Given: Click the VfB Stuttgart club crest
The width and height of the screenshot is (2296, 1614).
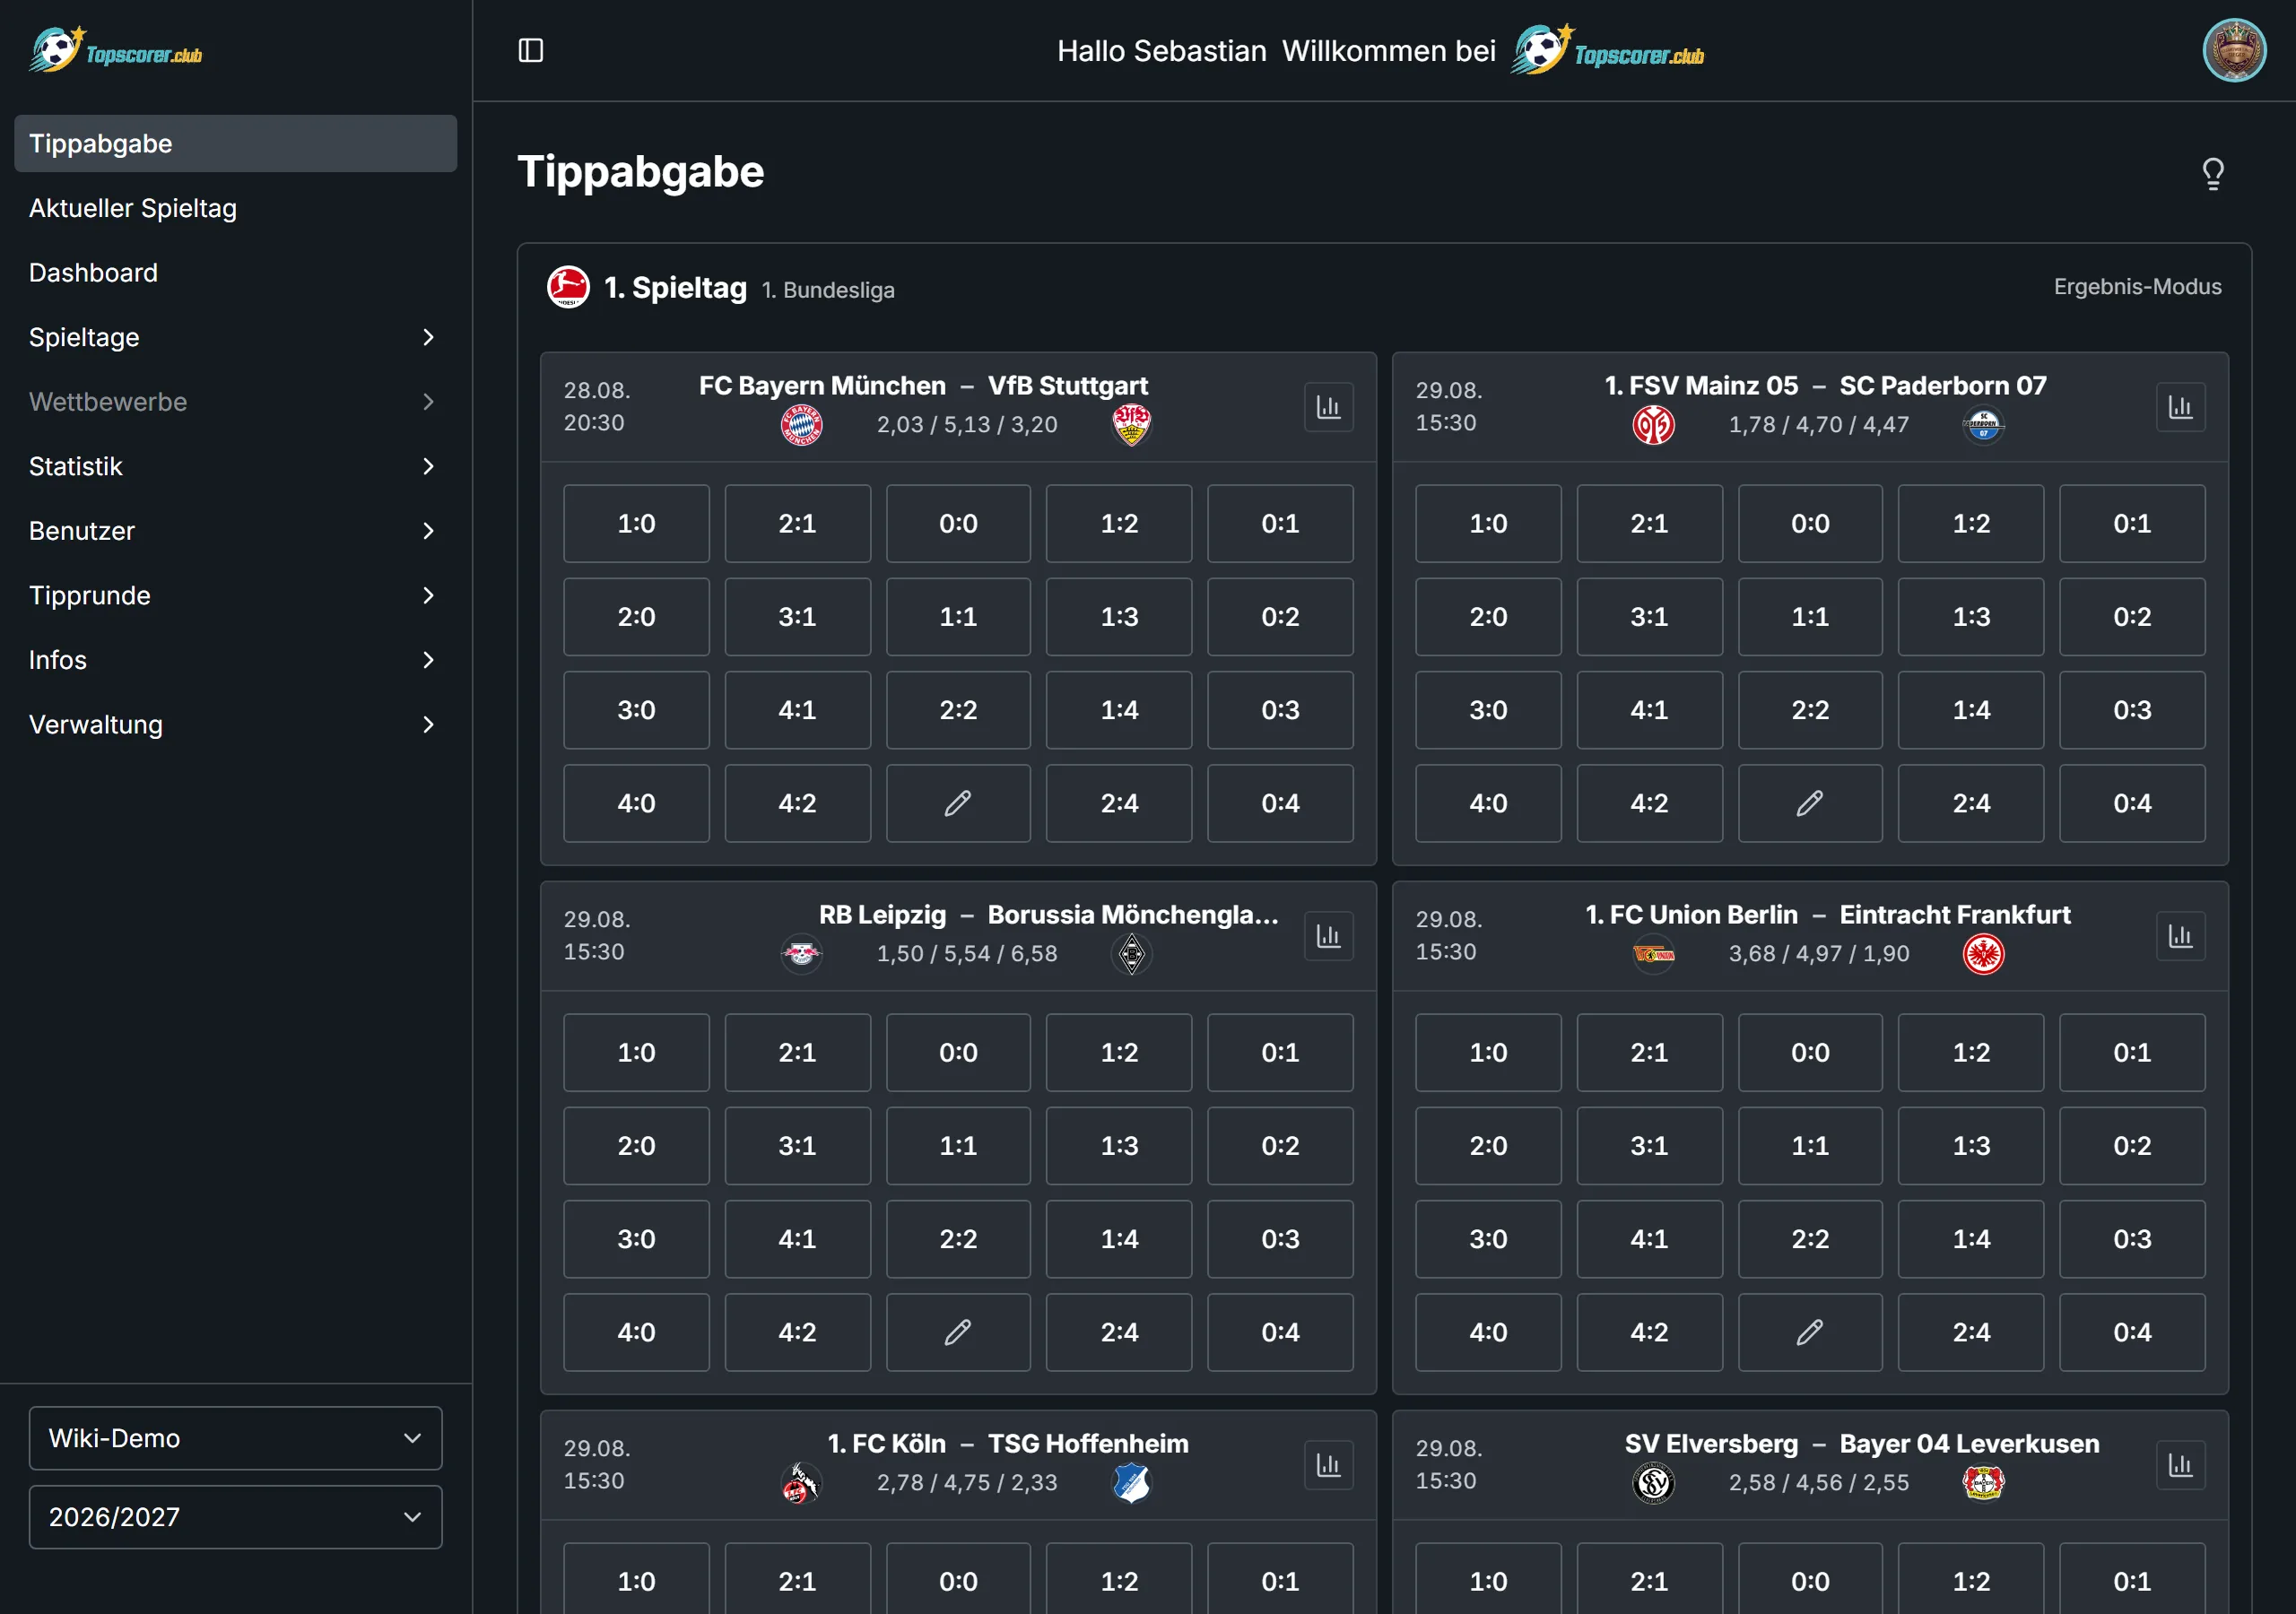Looking at the screenshot, I should click(1132, 425).
